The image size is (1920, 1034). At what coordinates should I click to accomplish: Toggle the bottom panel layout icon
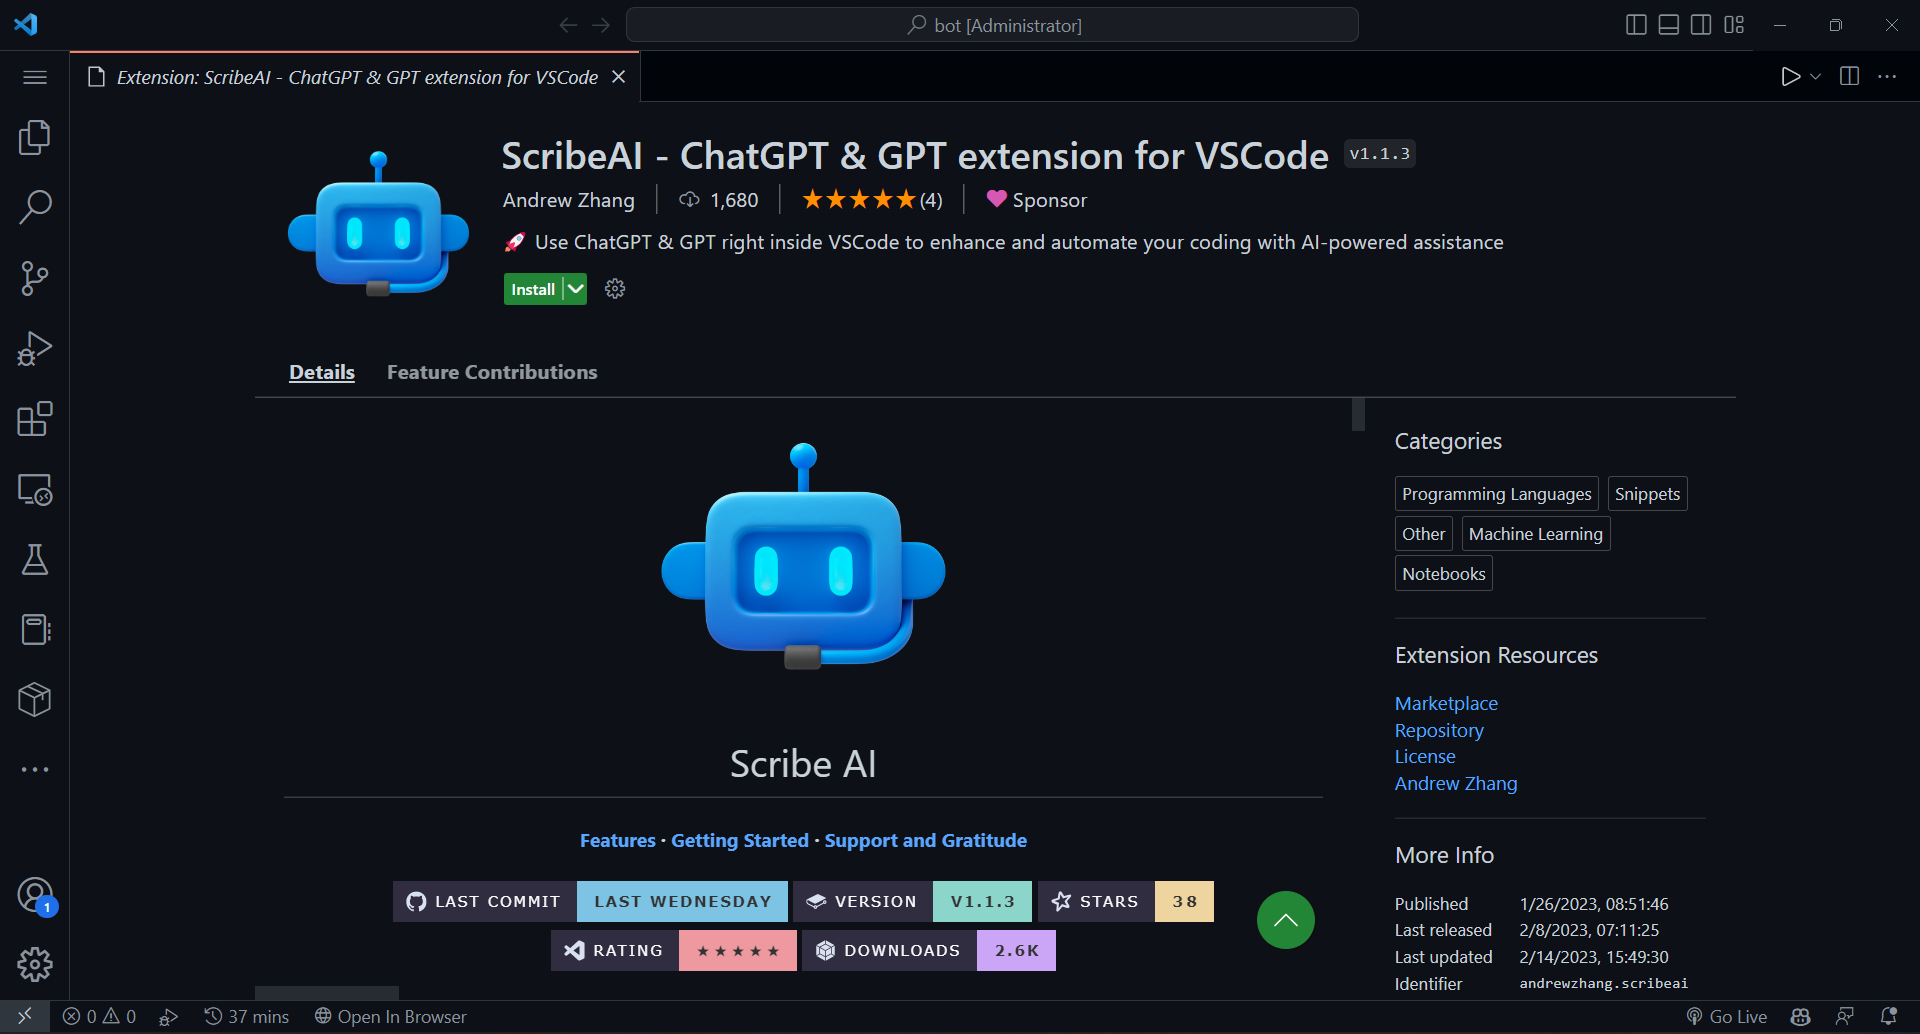click(x=1669, y=25)
